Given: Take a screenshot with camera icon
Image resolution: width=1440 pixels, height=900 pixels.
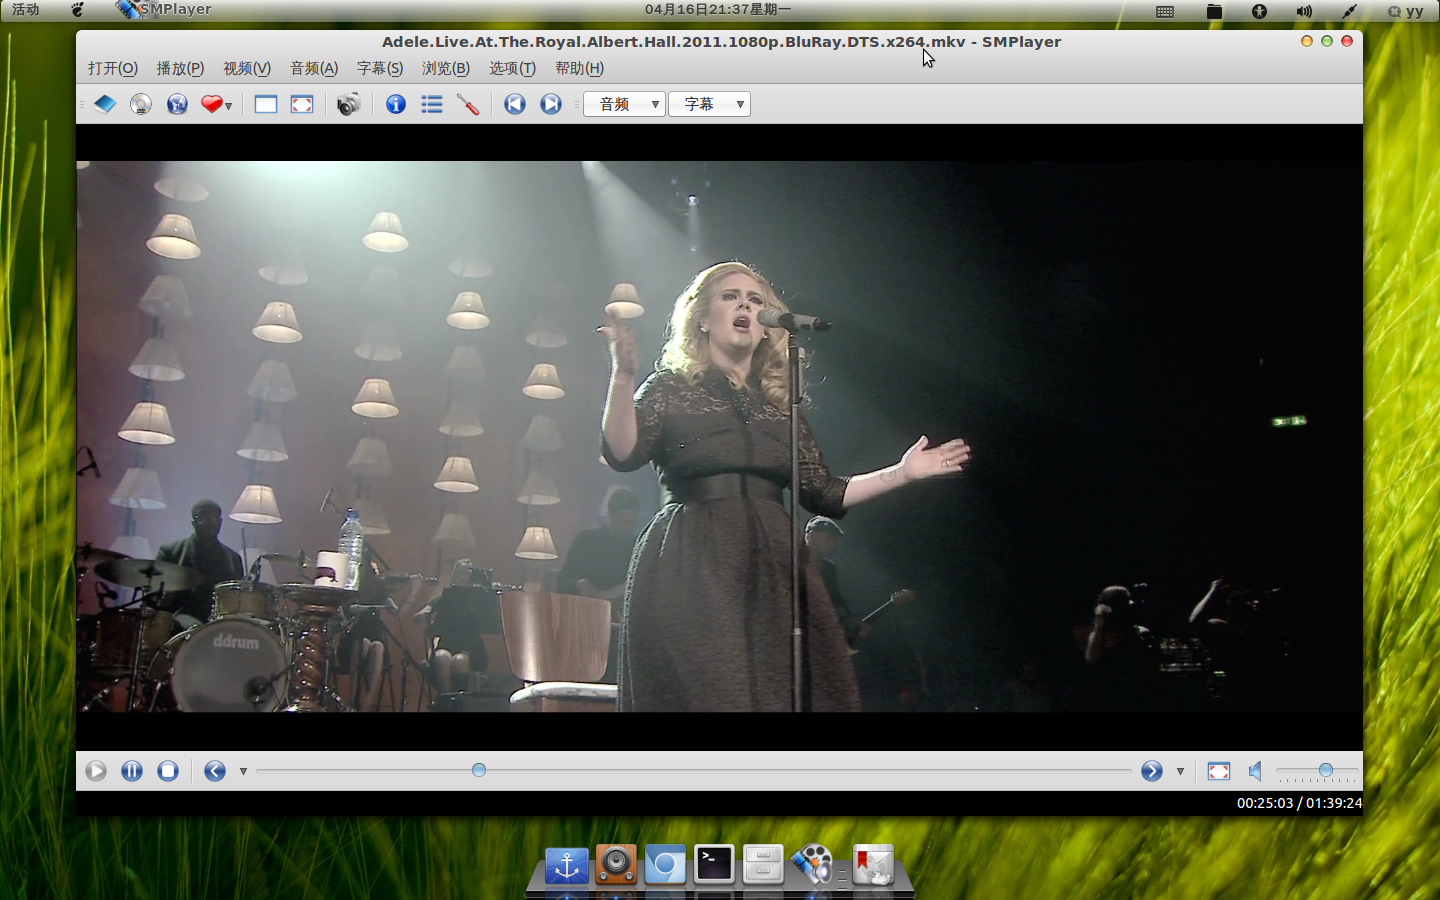Looking at the screenshot, I should click(348, 104).
